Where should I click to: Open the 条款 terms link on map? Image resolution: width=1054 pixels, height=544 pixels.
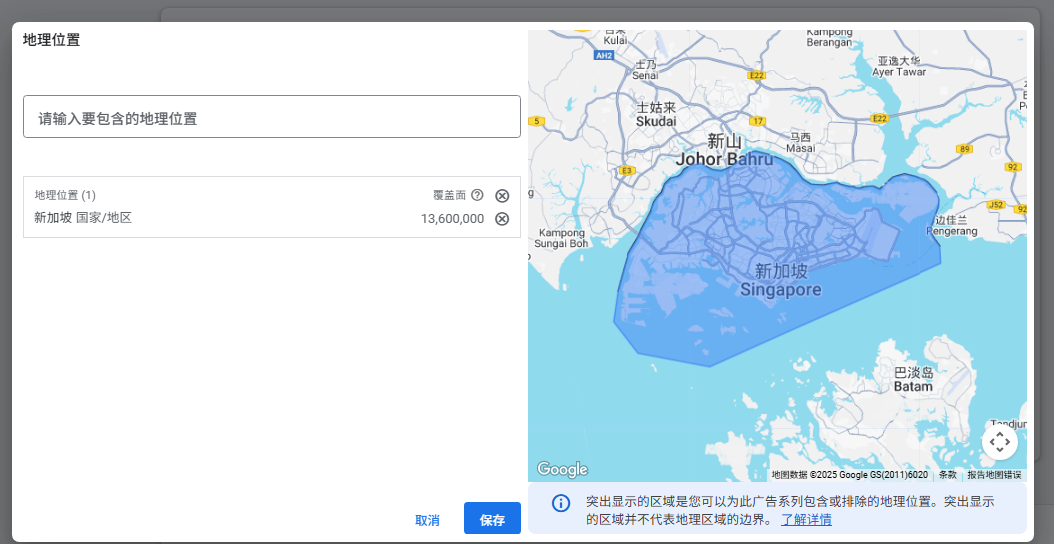pos(947,475)
